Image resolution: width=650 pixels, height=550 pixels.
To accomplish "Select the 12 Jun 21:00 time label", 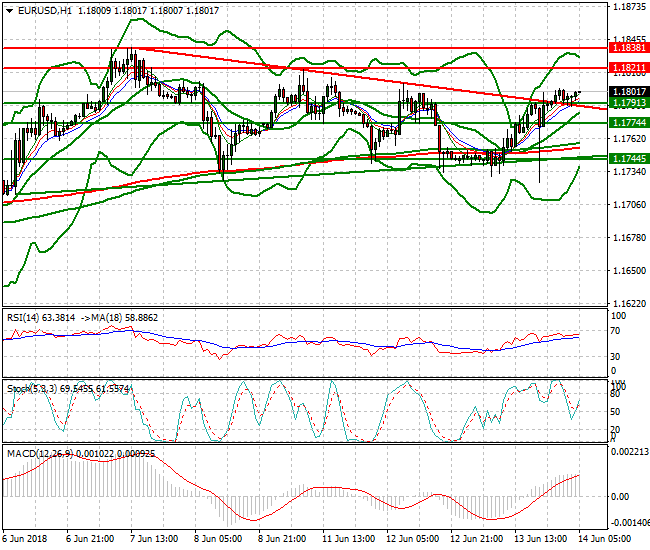I will [476, 539].
